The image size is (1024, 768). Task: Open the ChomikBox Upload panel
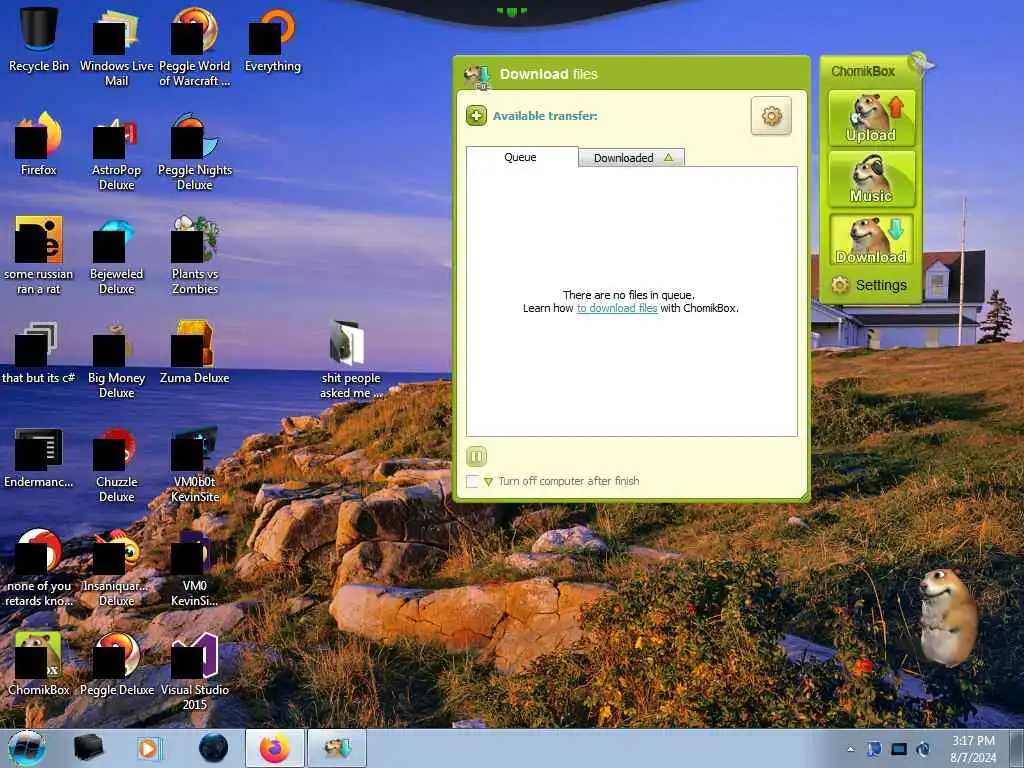tap(871, 118)
